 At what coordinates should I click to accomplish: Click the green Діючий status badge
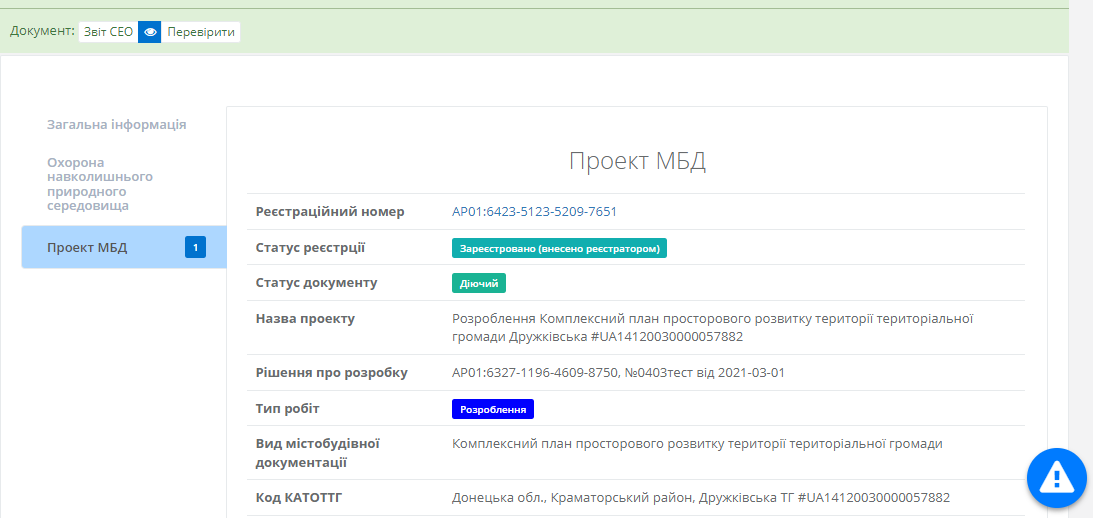pyautogui.click(x=479, y=283)
